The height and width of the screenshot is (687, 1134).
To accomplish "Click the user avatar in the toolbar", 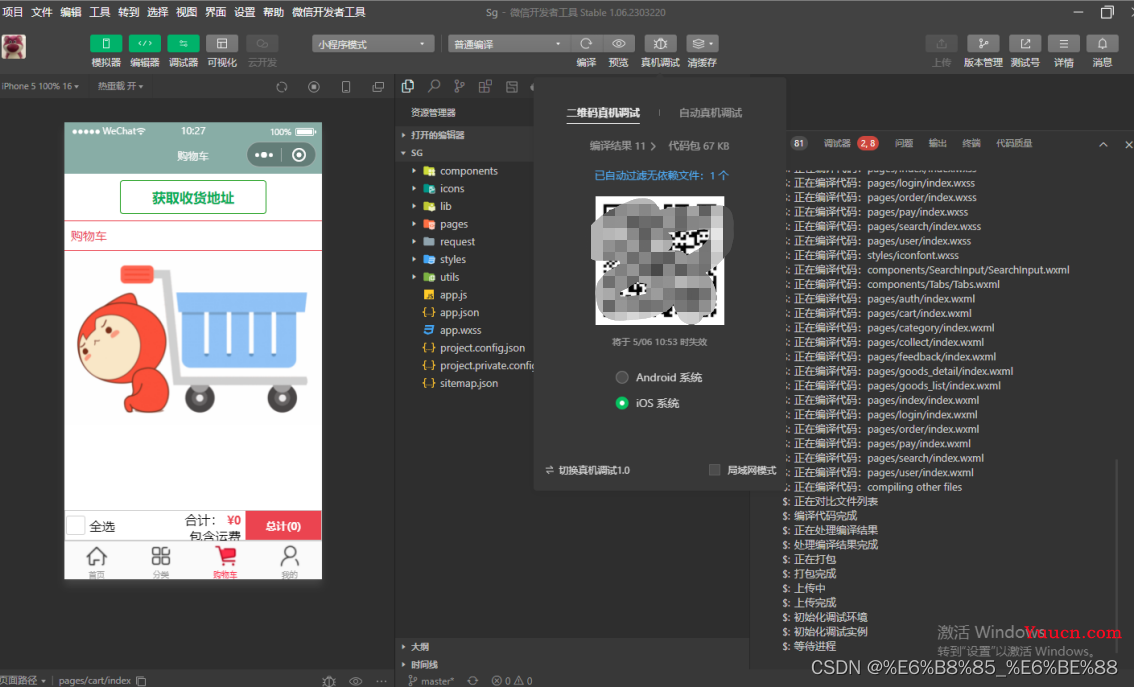I will coord(14,47).
